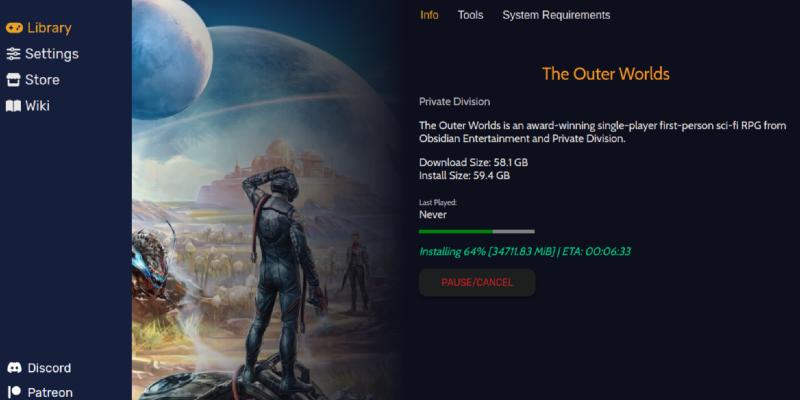Click the Library gamepad icon
Image resolution: width=800 pixels, height=400 pixels.
pos(14,28)
